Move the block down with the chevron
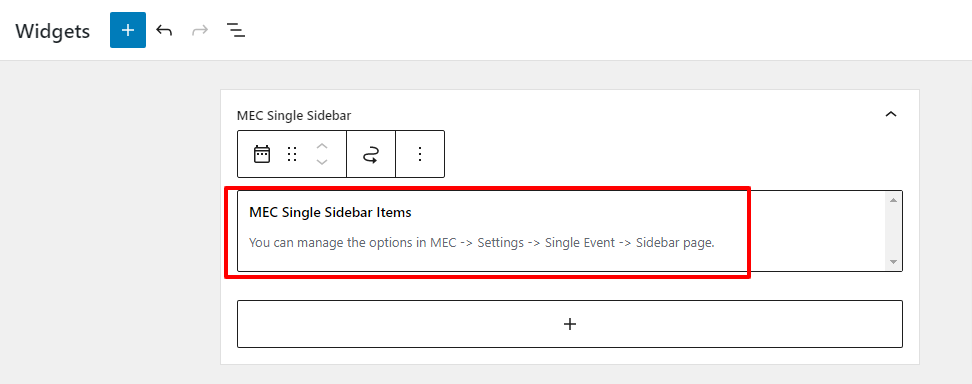 tap(321, 162)
